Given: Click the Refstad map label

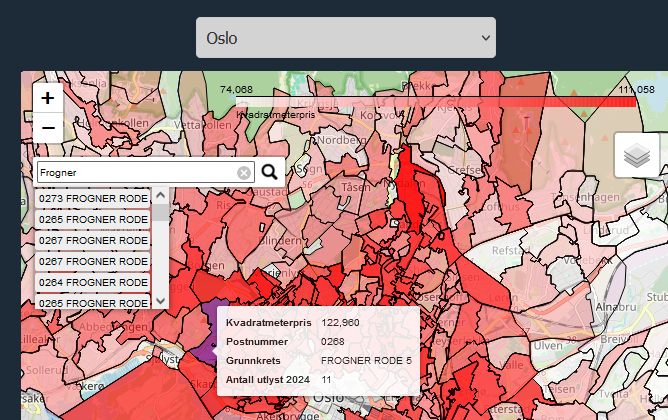Looking at the screenshot, I should pyautogui.click(x=511, y=250).
